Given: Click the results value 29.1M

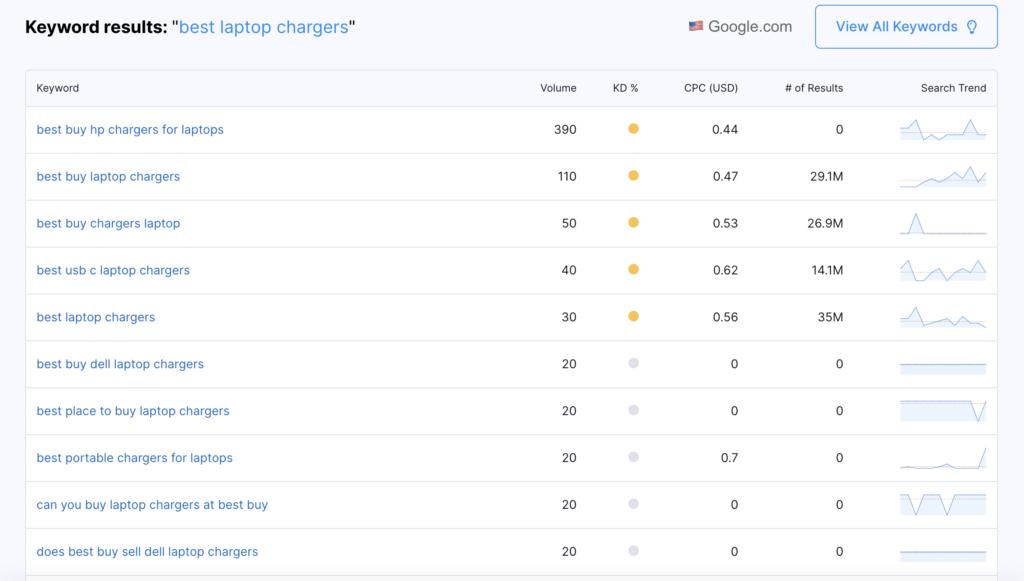Looking at the screenshot, I should (826, 176).
